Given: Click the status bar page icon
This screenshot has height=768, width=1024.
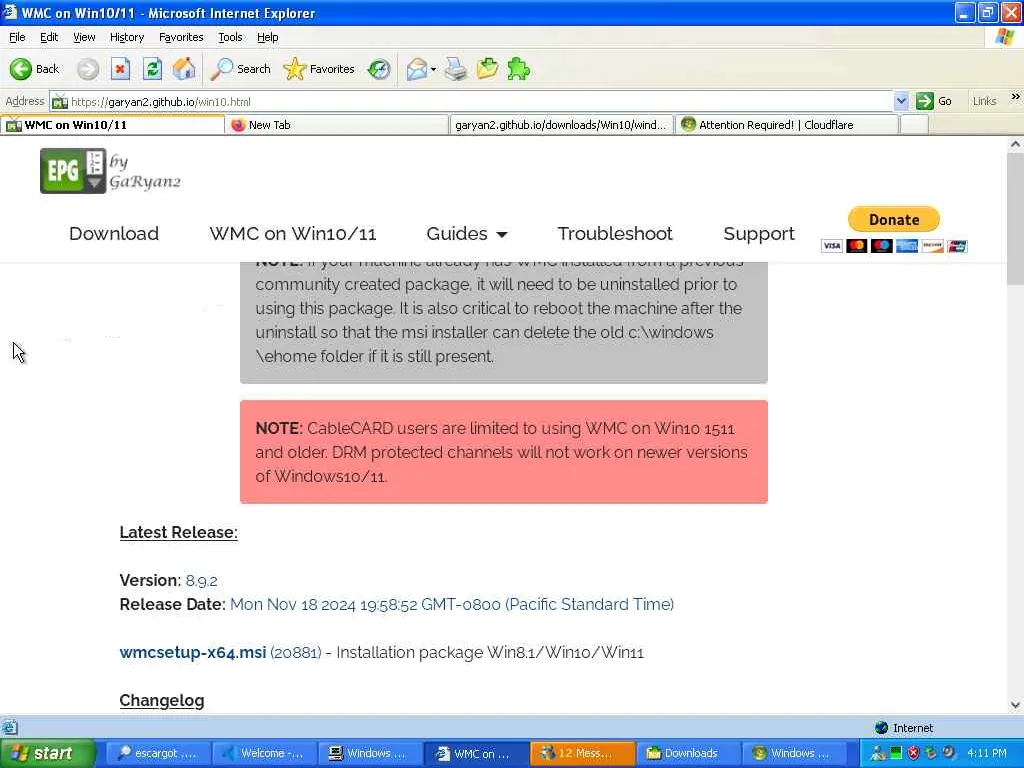Looking at the screenshot, I should (x=9, y=728).
